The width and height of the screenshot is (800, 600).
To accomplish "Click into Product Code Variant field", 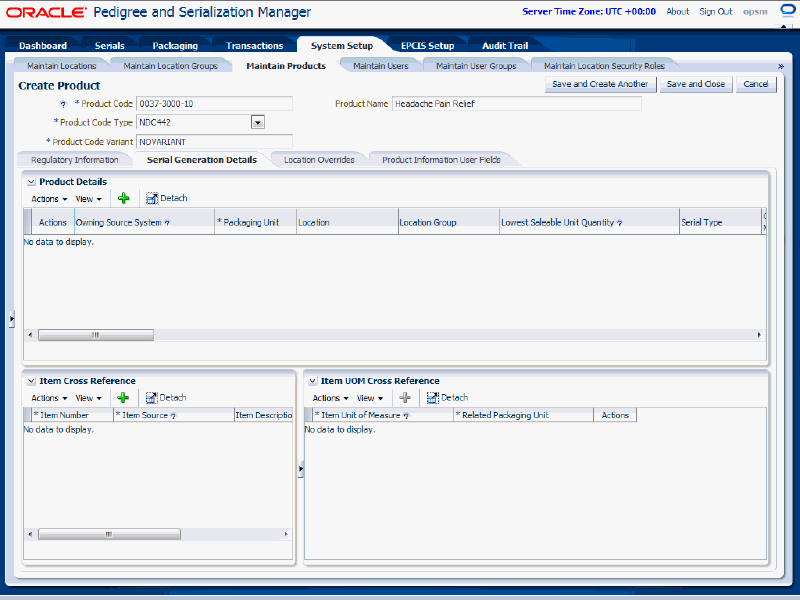I will point(214,142).
